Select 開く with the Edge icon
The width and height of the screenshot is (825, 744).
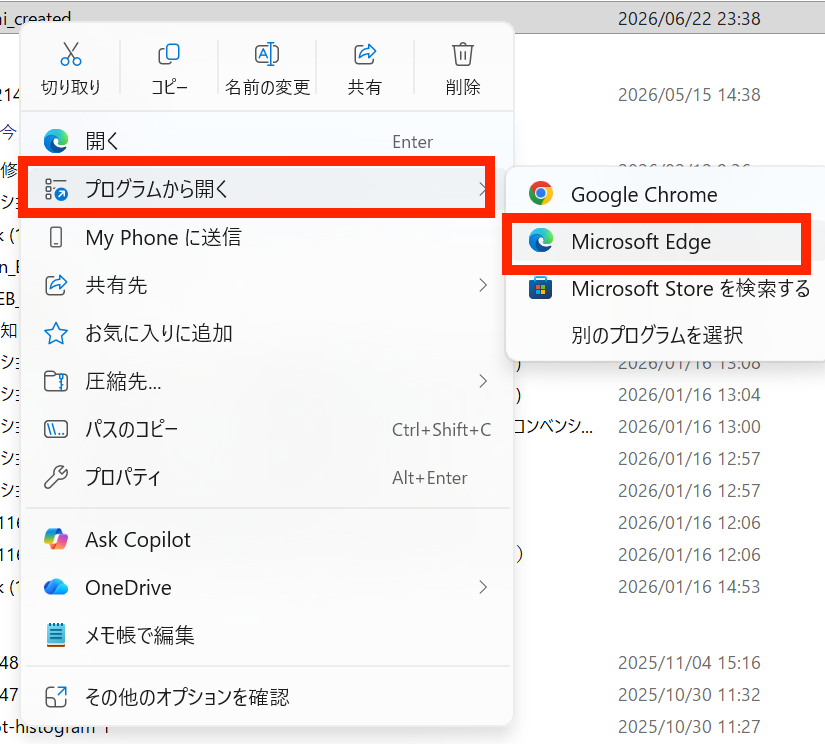pos(267,141)
